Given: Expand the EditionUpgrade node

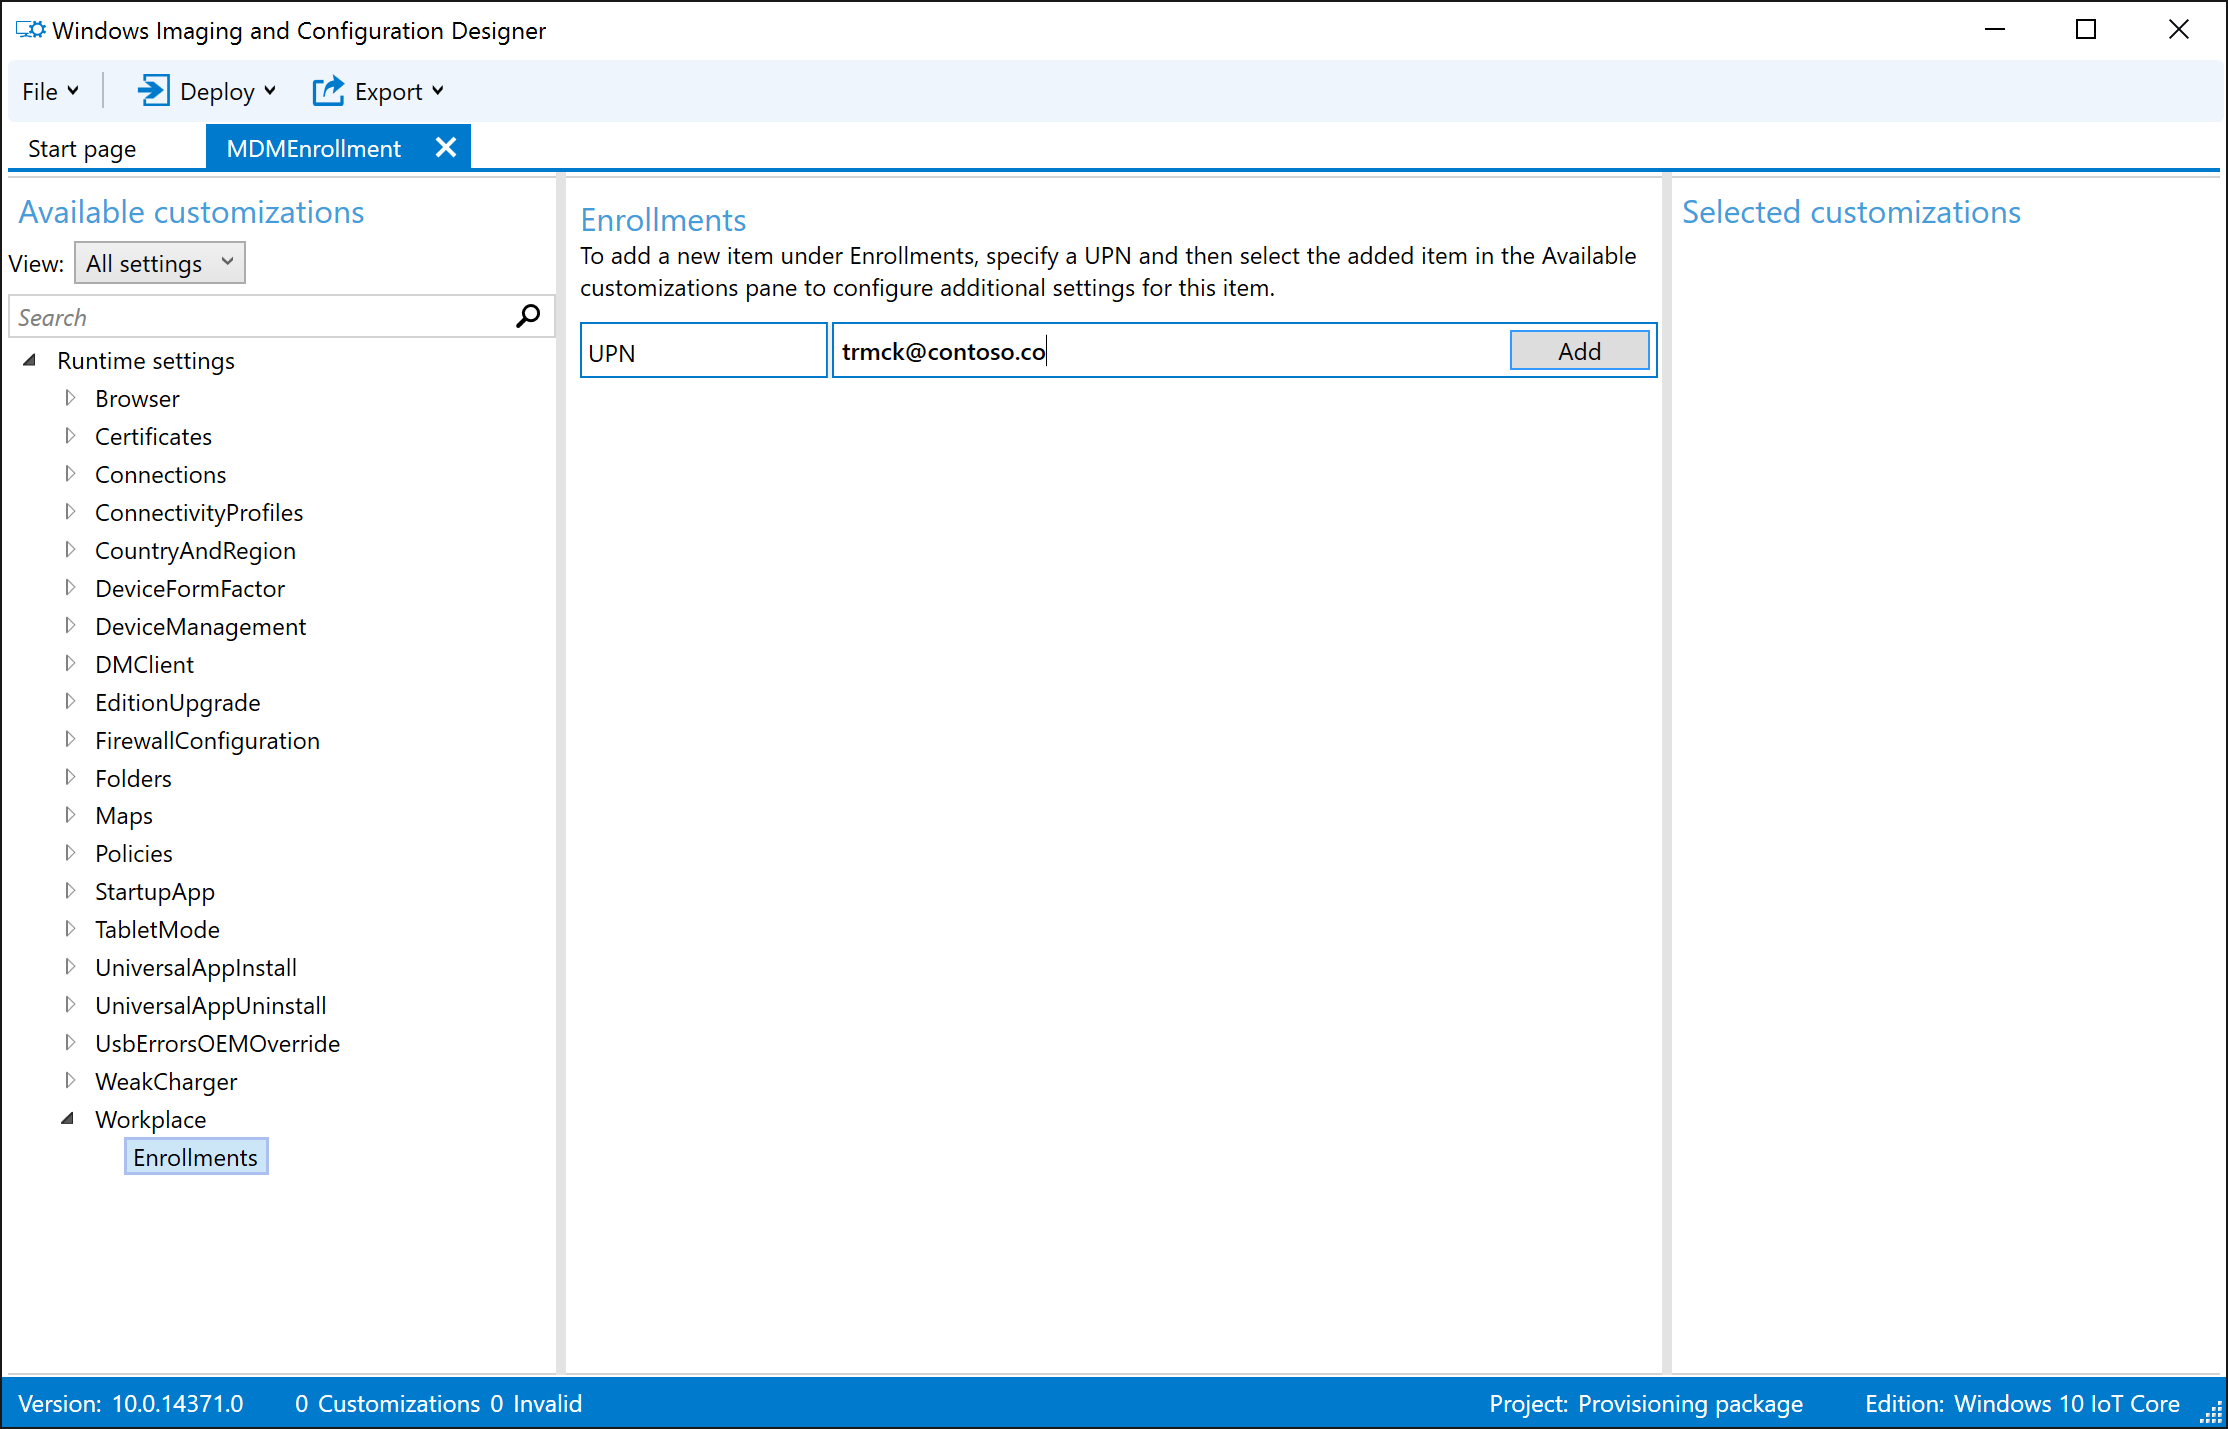Looking at the screenshot, I should [x=70, y=702].
